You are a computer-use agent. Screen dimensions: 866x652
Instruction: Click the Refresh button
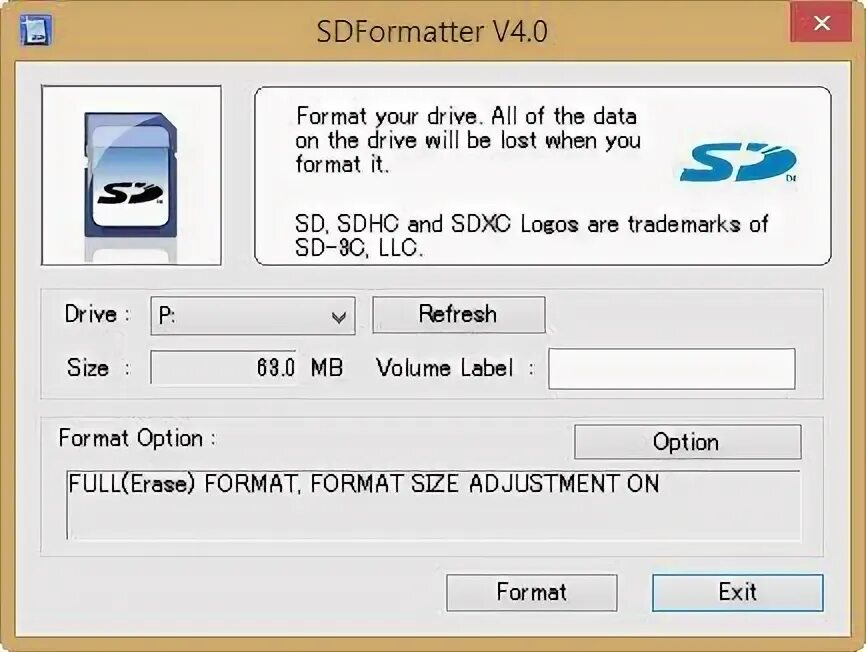click(458, 315)
